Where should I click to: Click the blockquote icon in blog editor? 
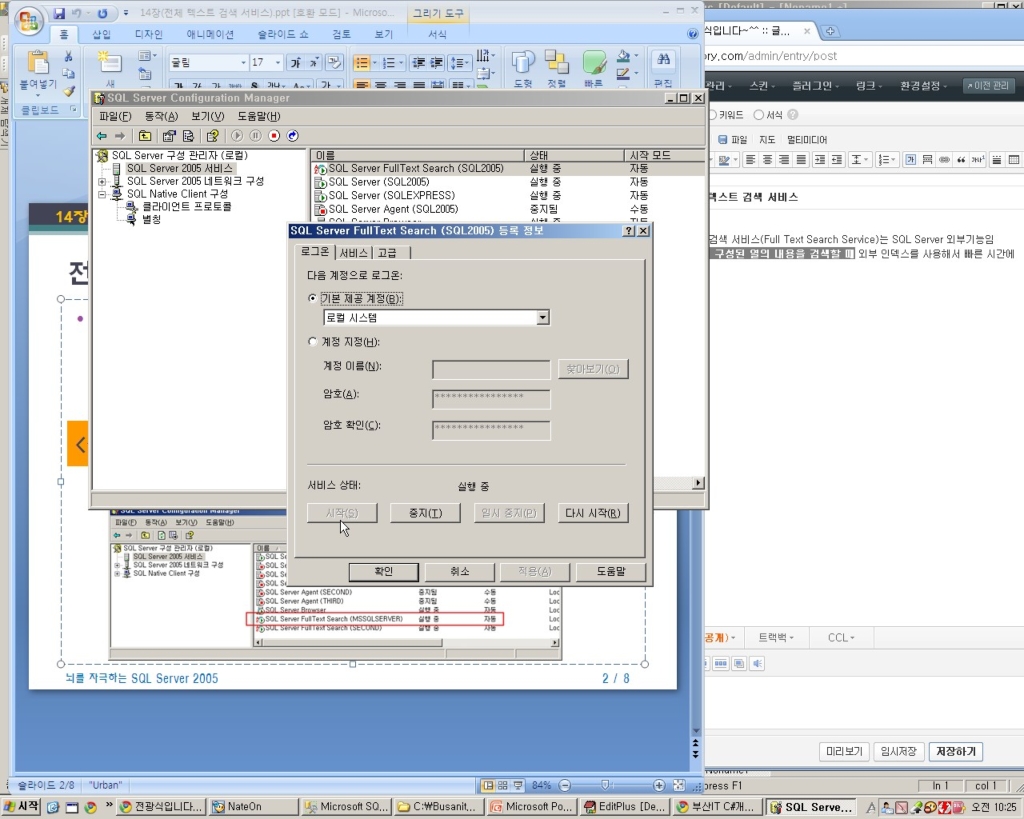pyautogui.click(x=961, y=159)
